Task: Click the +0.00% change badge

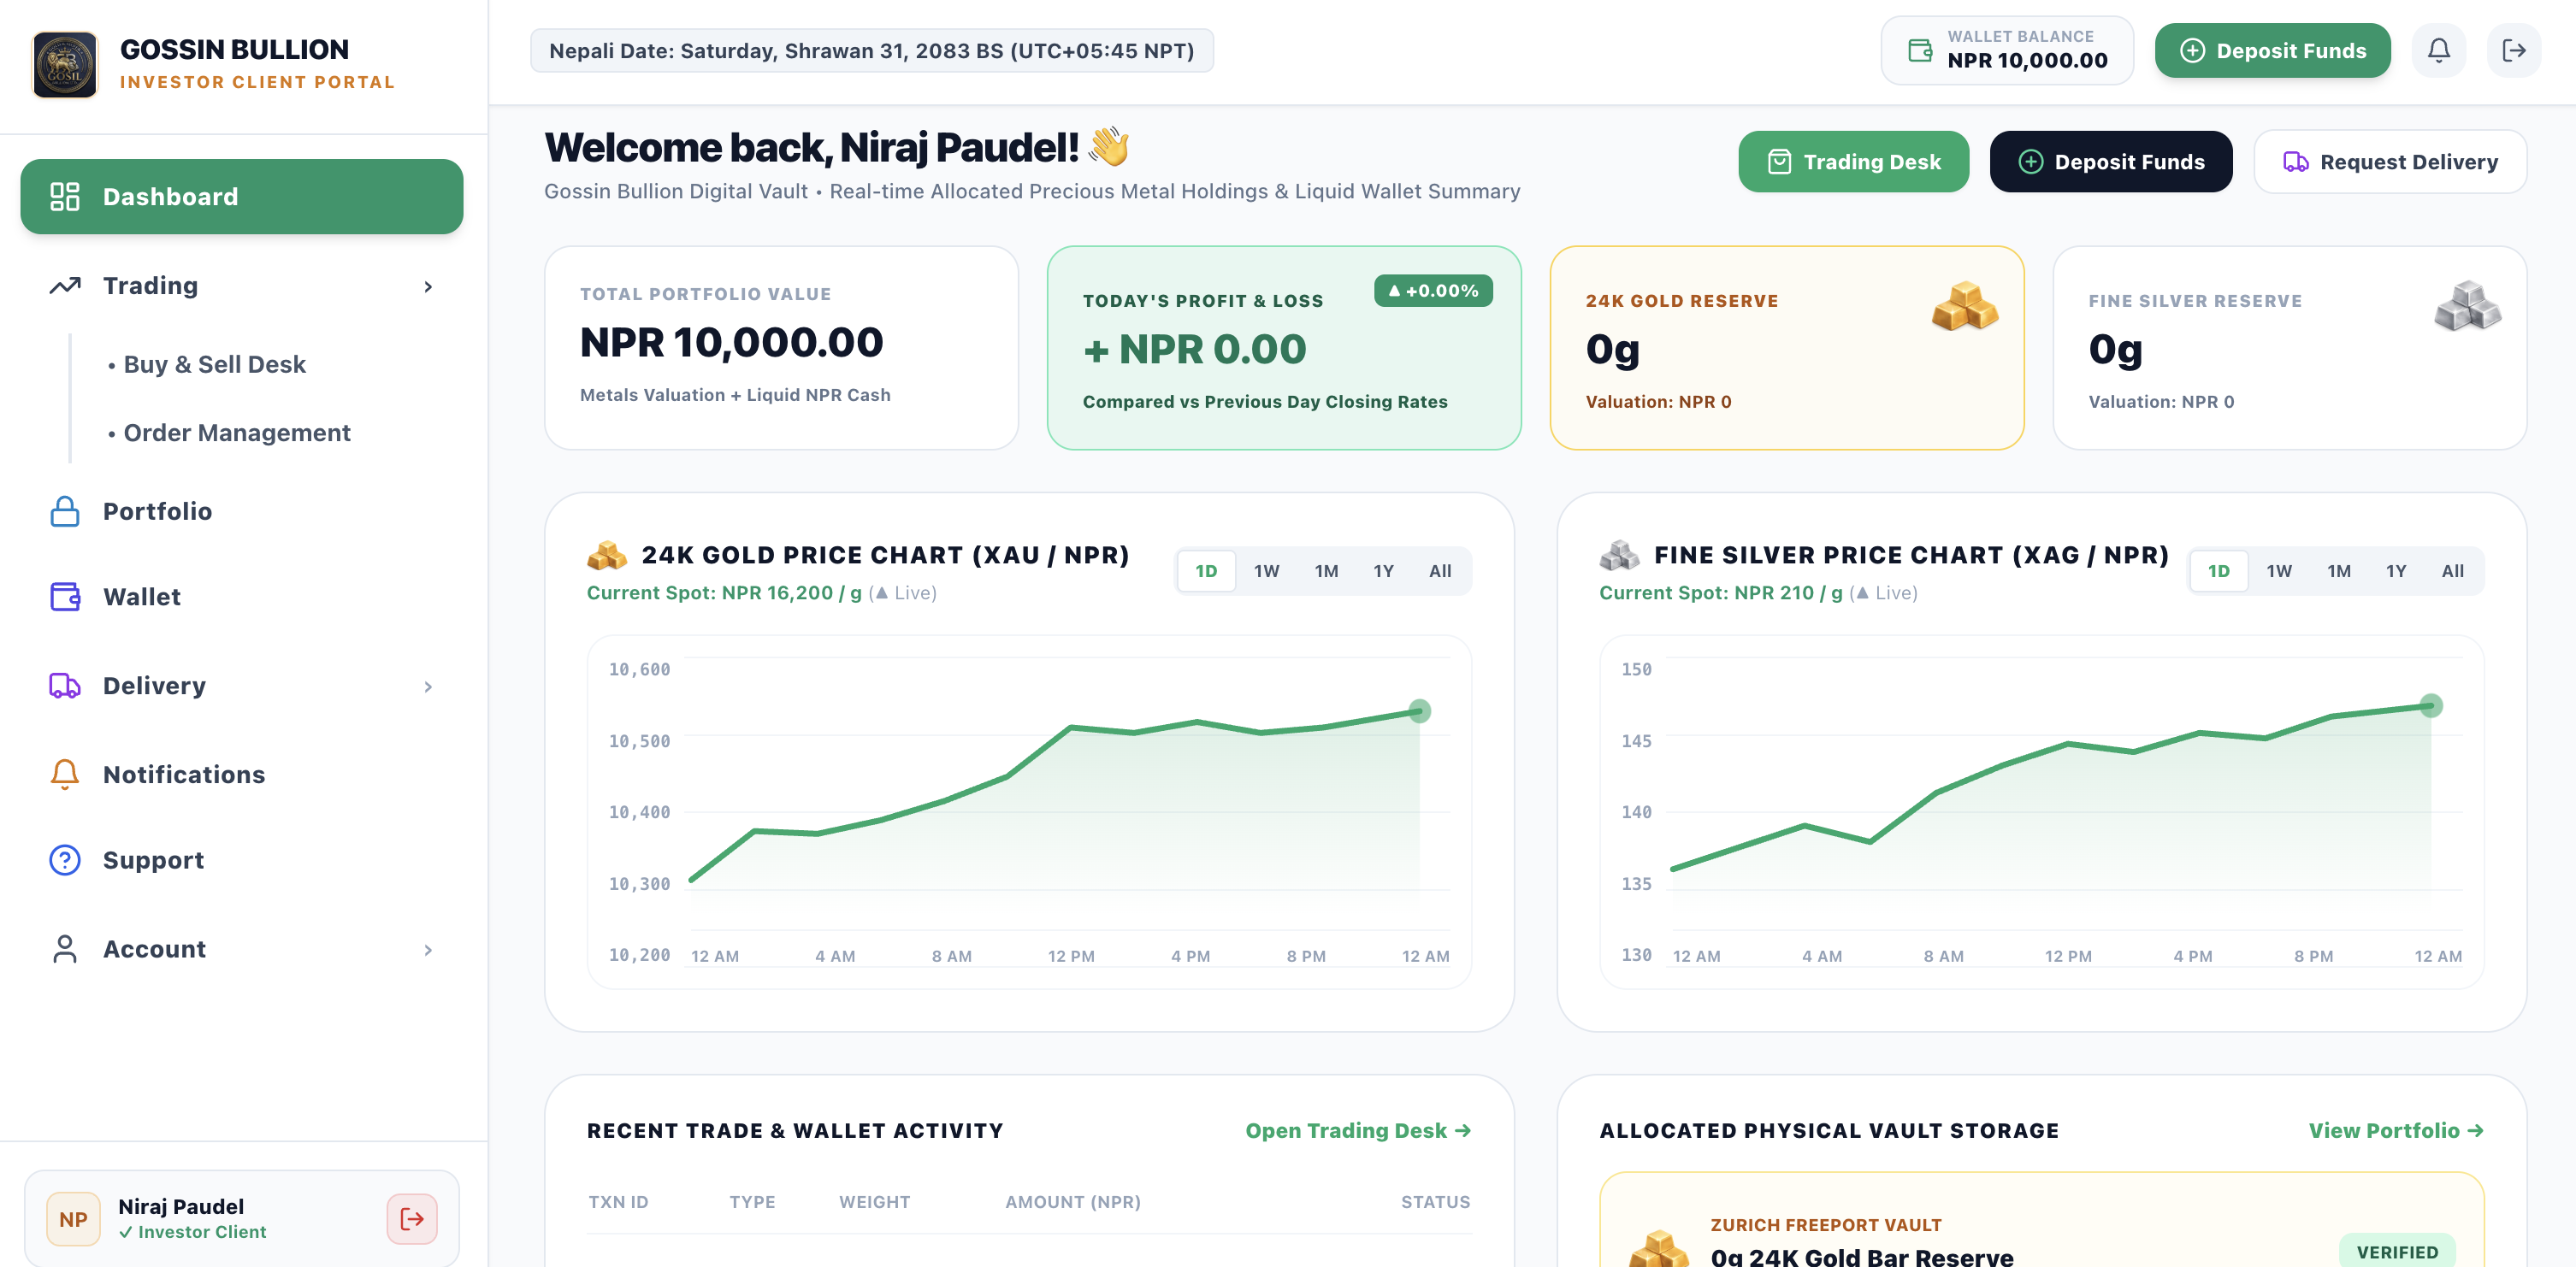Action: pos(1433,290)
